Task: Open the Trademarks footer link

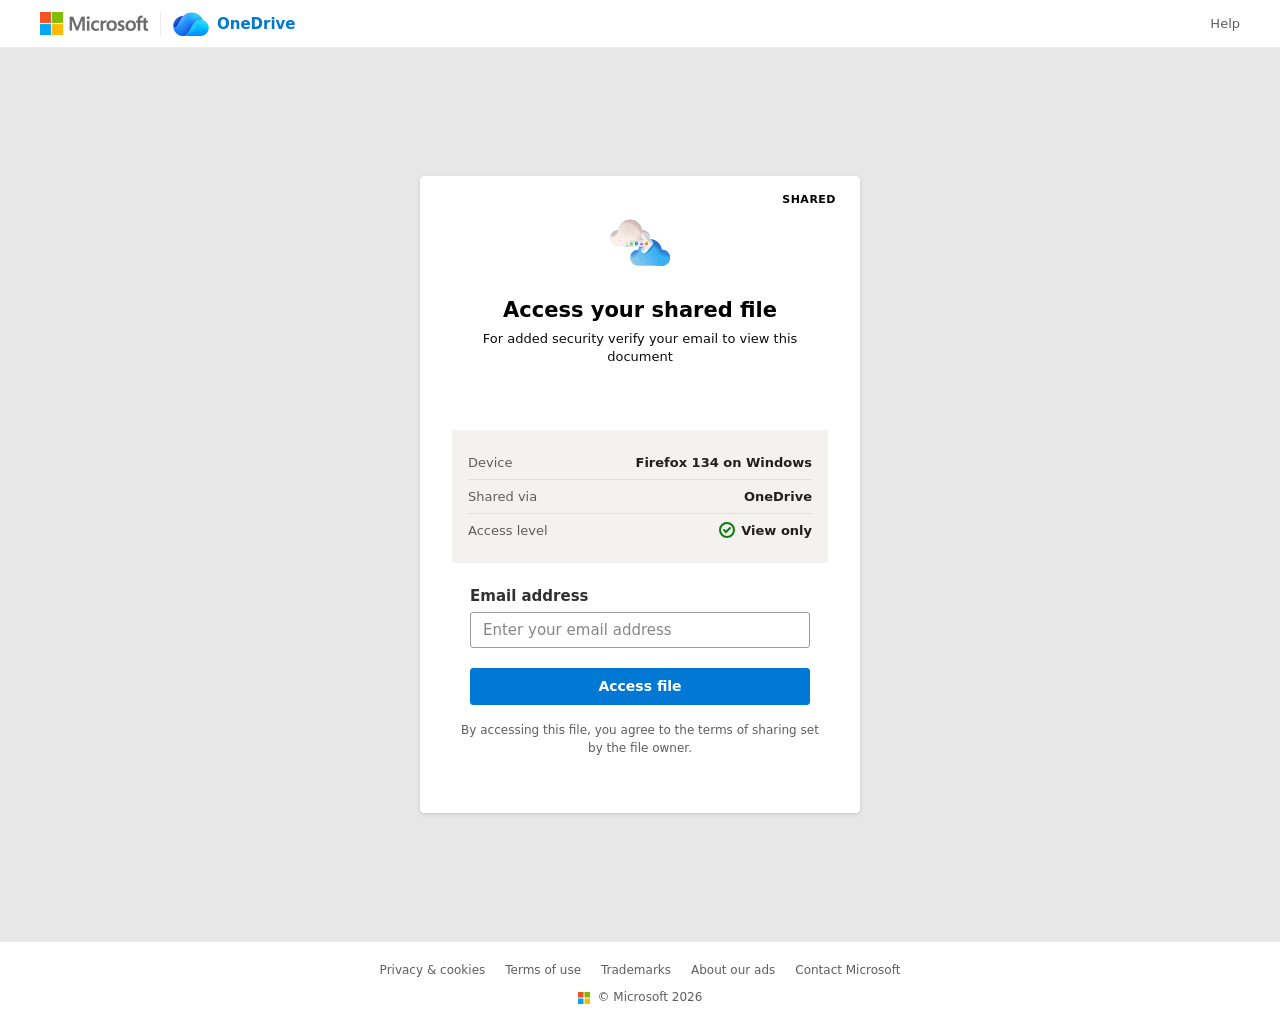Action: click(x=636, y=970)
